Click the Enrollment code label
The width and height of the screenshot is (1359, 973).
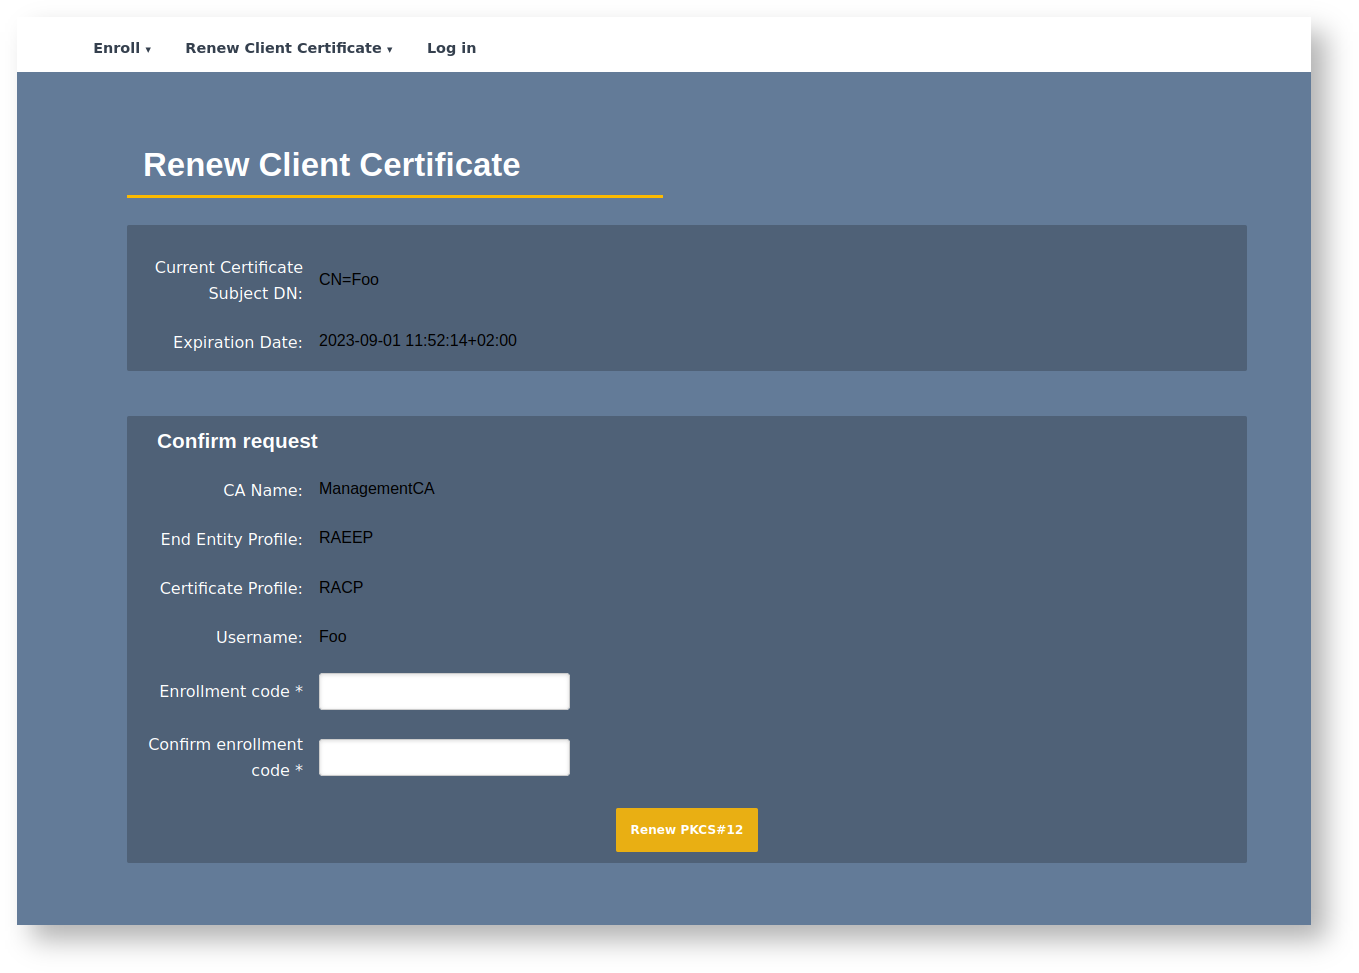coord(230,692)
